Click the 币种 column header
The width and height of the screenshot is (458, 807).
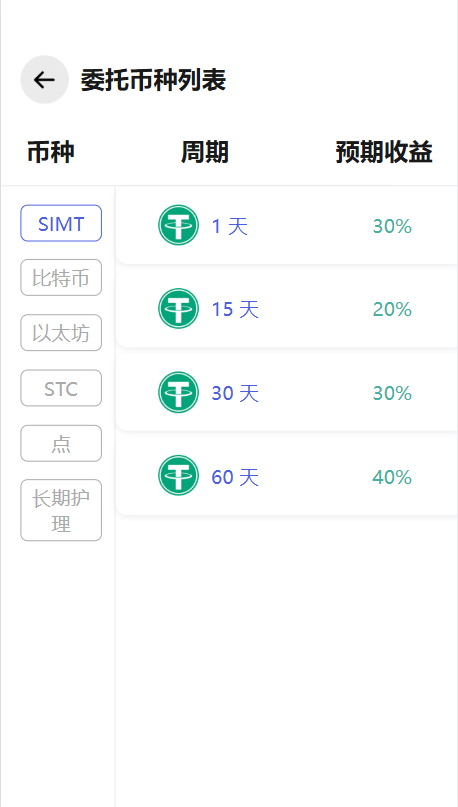(x=50, y=152)
